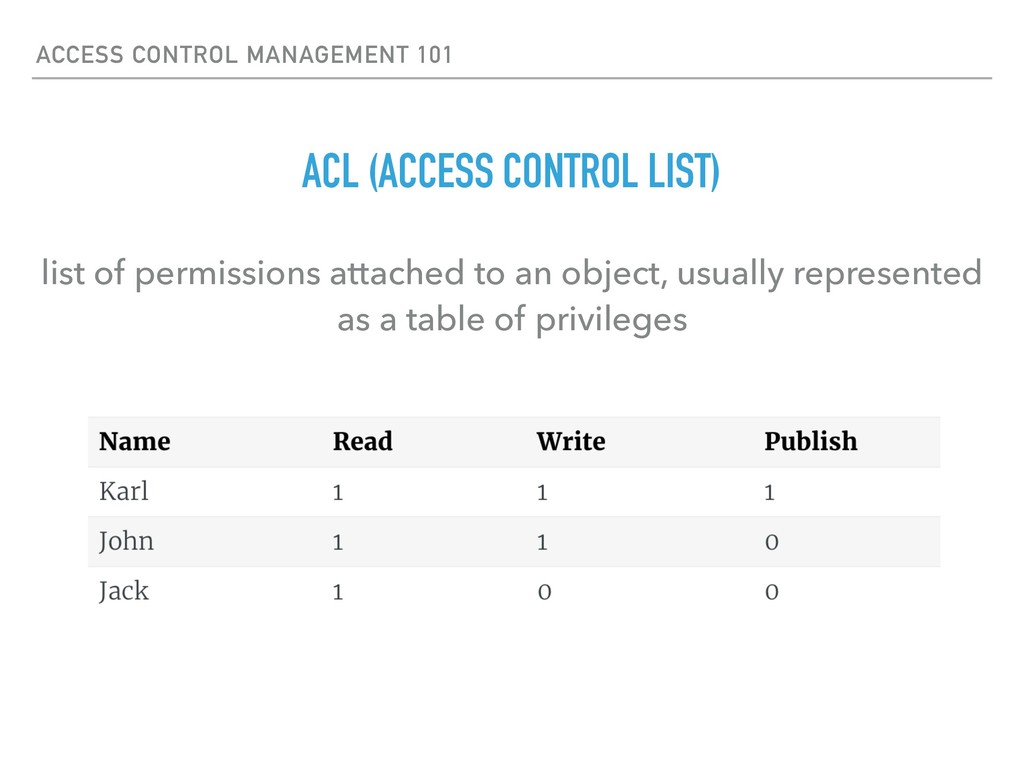Click John's Publish value of 0
The width and height of the screenshot is (1024, 768).
[x=771, y=542]
